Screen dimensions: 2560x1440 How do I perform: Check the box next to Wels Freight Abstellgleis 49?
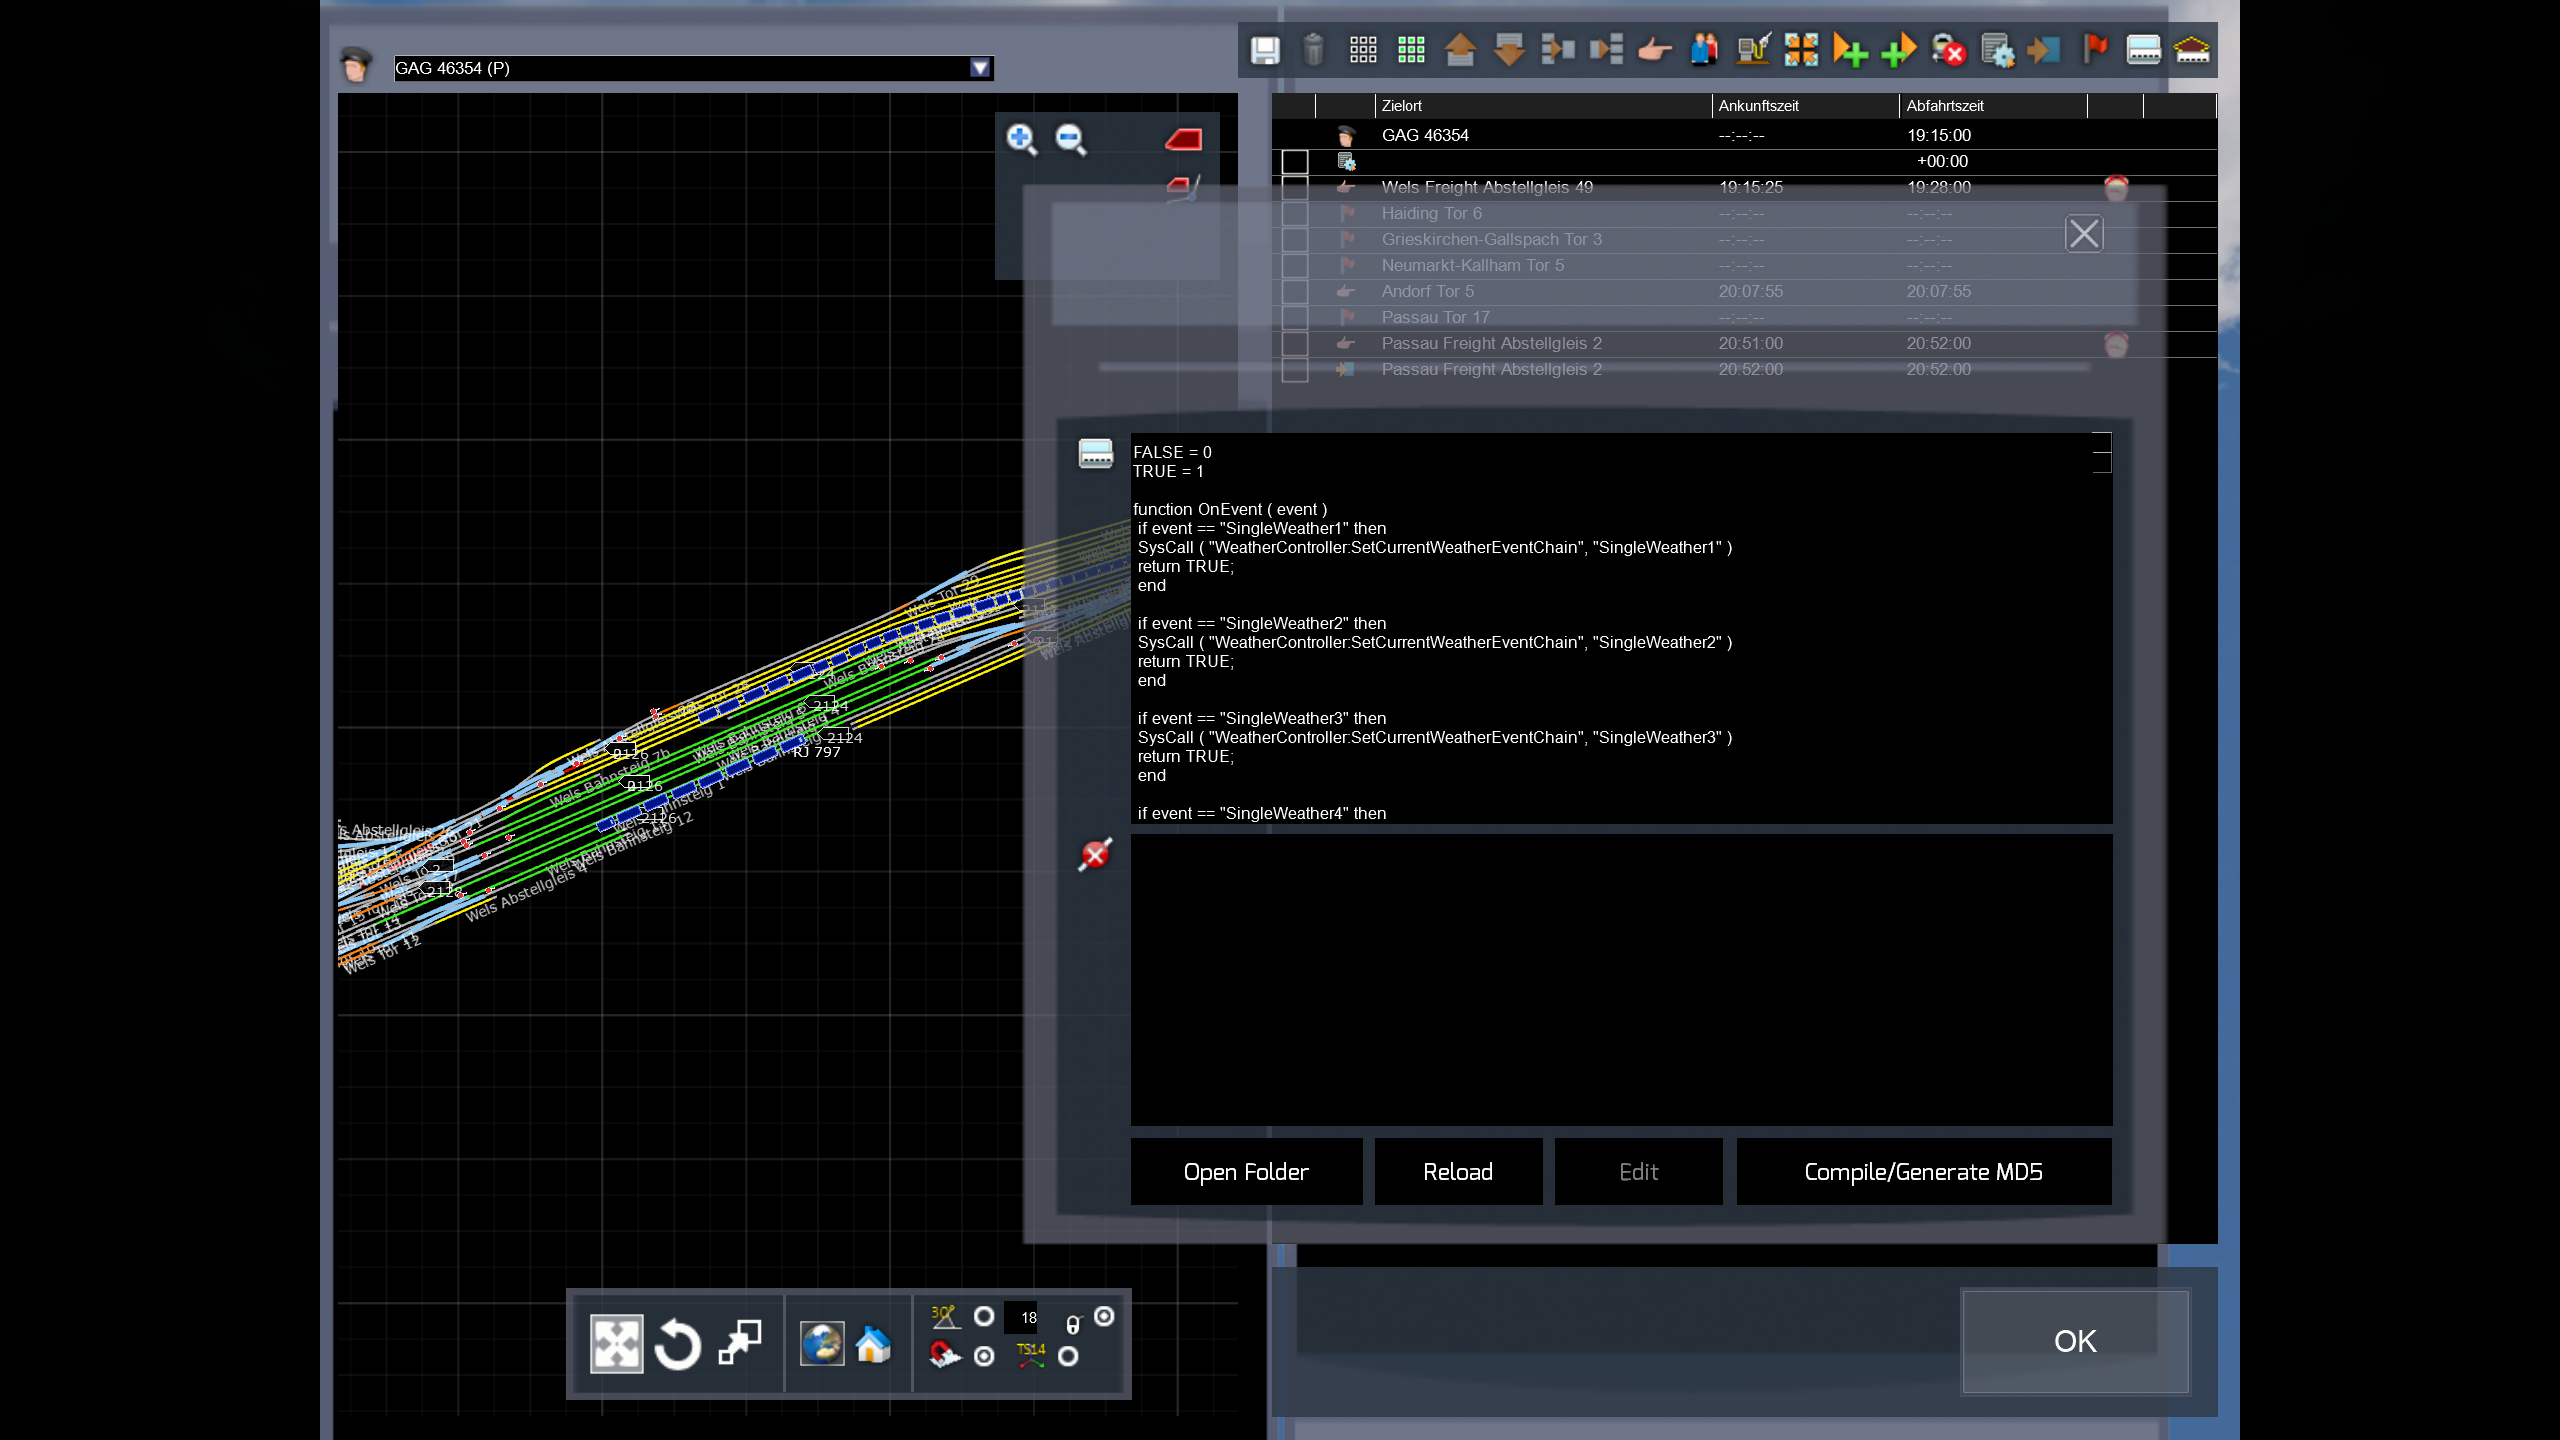pyautogui.click(x=1295, y=188)
